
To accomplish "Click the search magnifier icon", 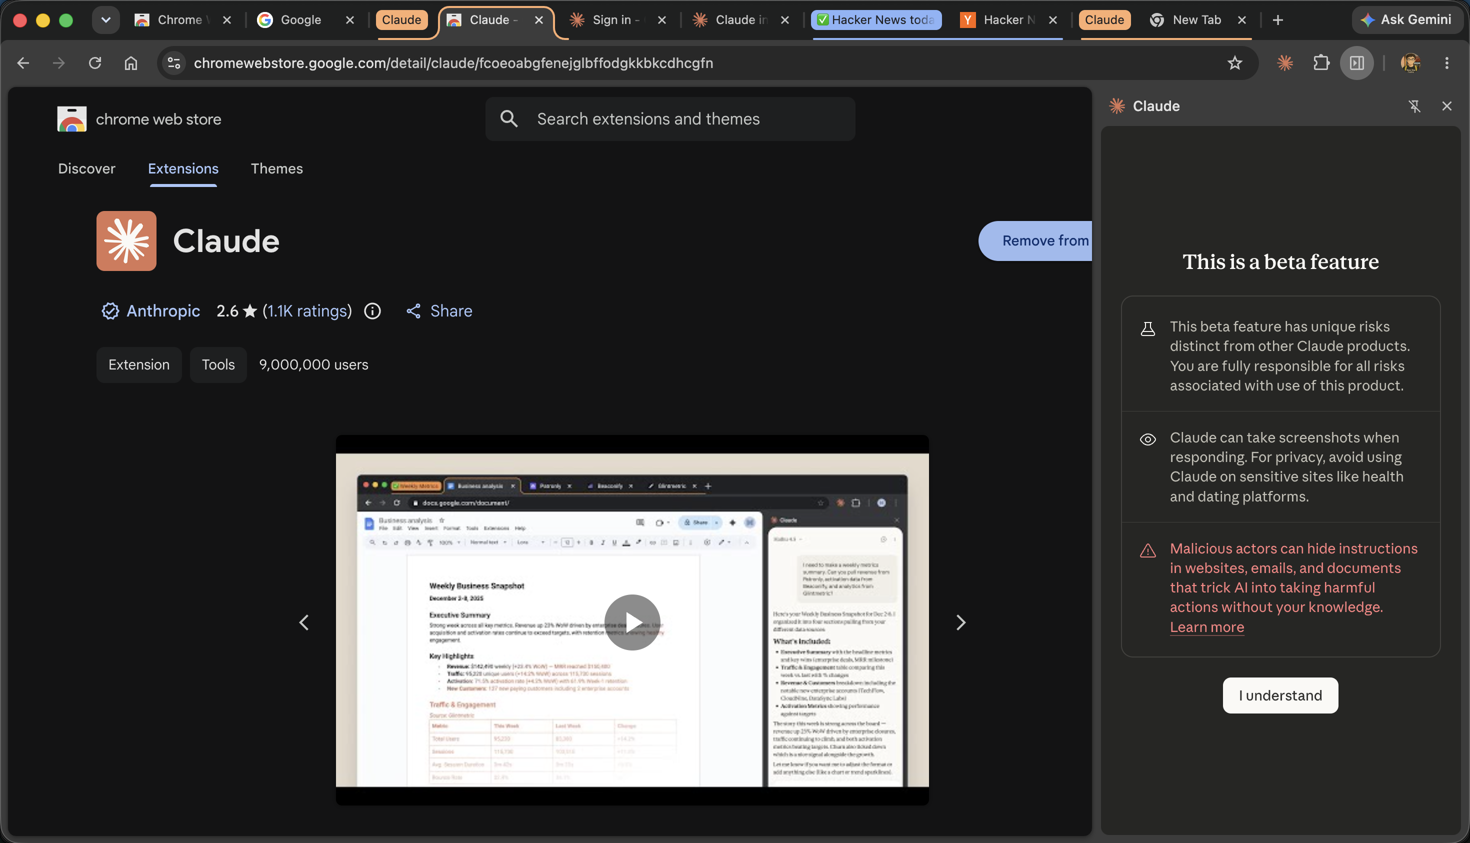I will [x=509, y=119].
